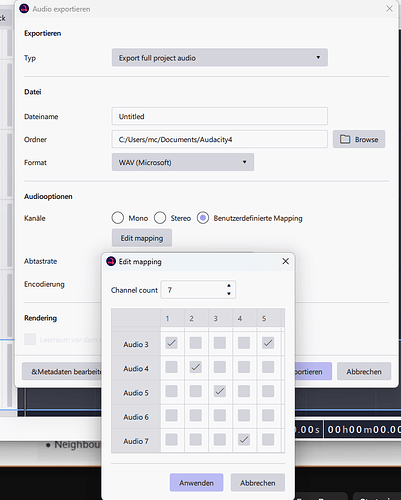Check Audio 7 channel 1 checkbox
This screenshot has width=401, height=500.
(x=172, y=440)
